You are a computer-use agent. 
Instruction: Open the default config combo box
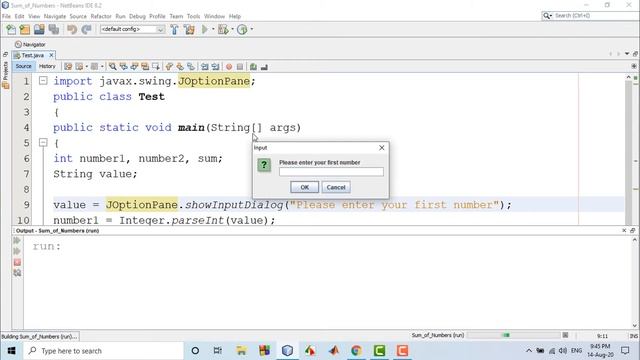pos(132,29)
